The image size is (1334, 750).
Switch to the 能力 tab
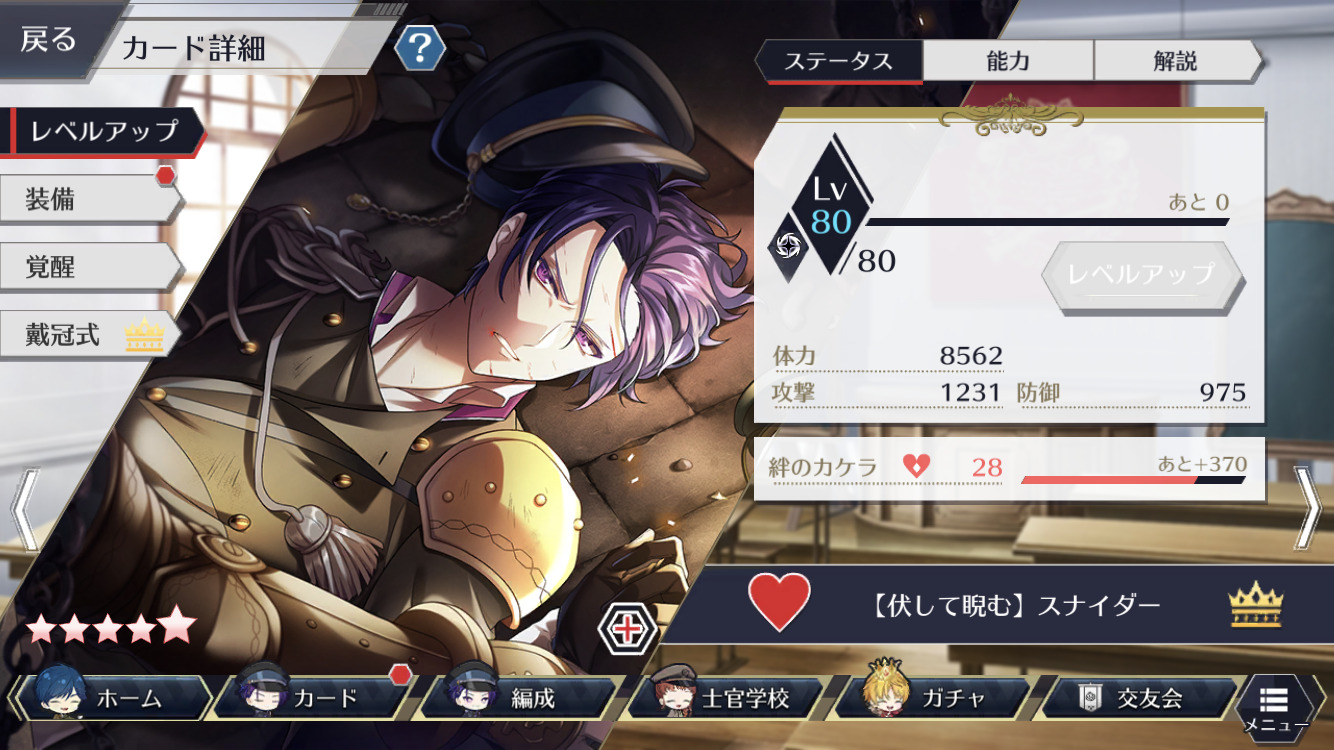coord(1008,61)
